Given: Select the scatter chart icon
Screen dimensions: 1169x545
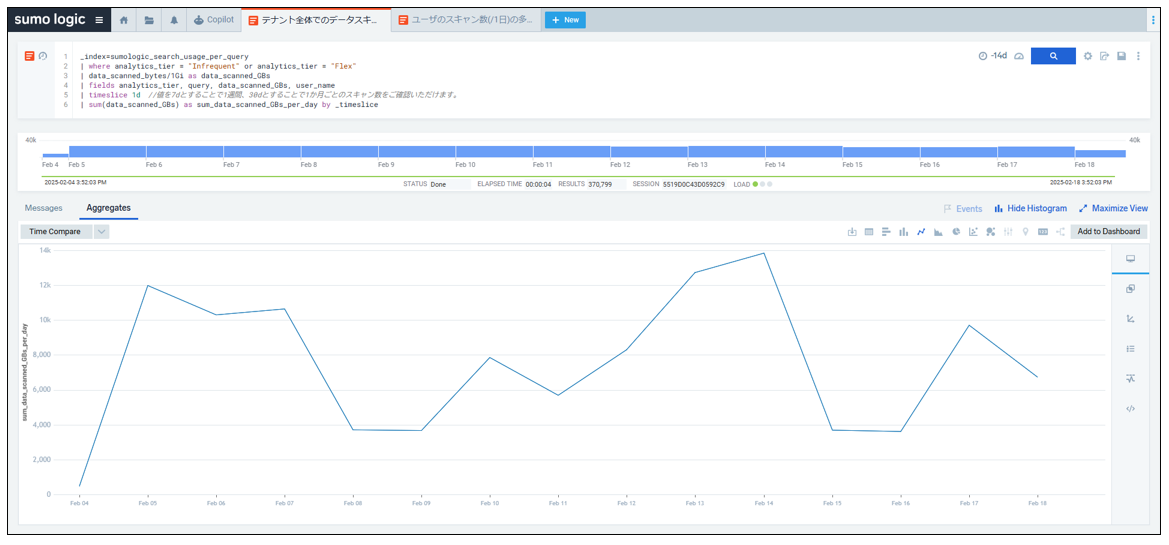Looking at the screenshot, I should click(x=973, y=232).
